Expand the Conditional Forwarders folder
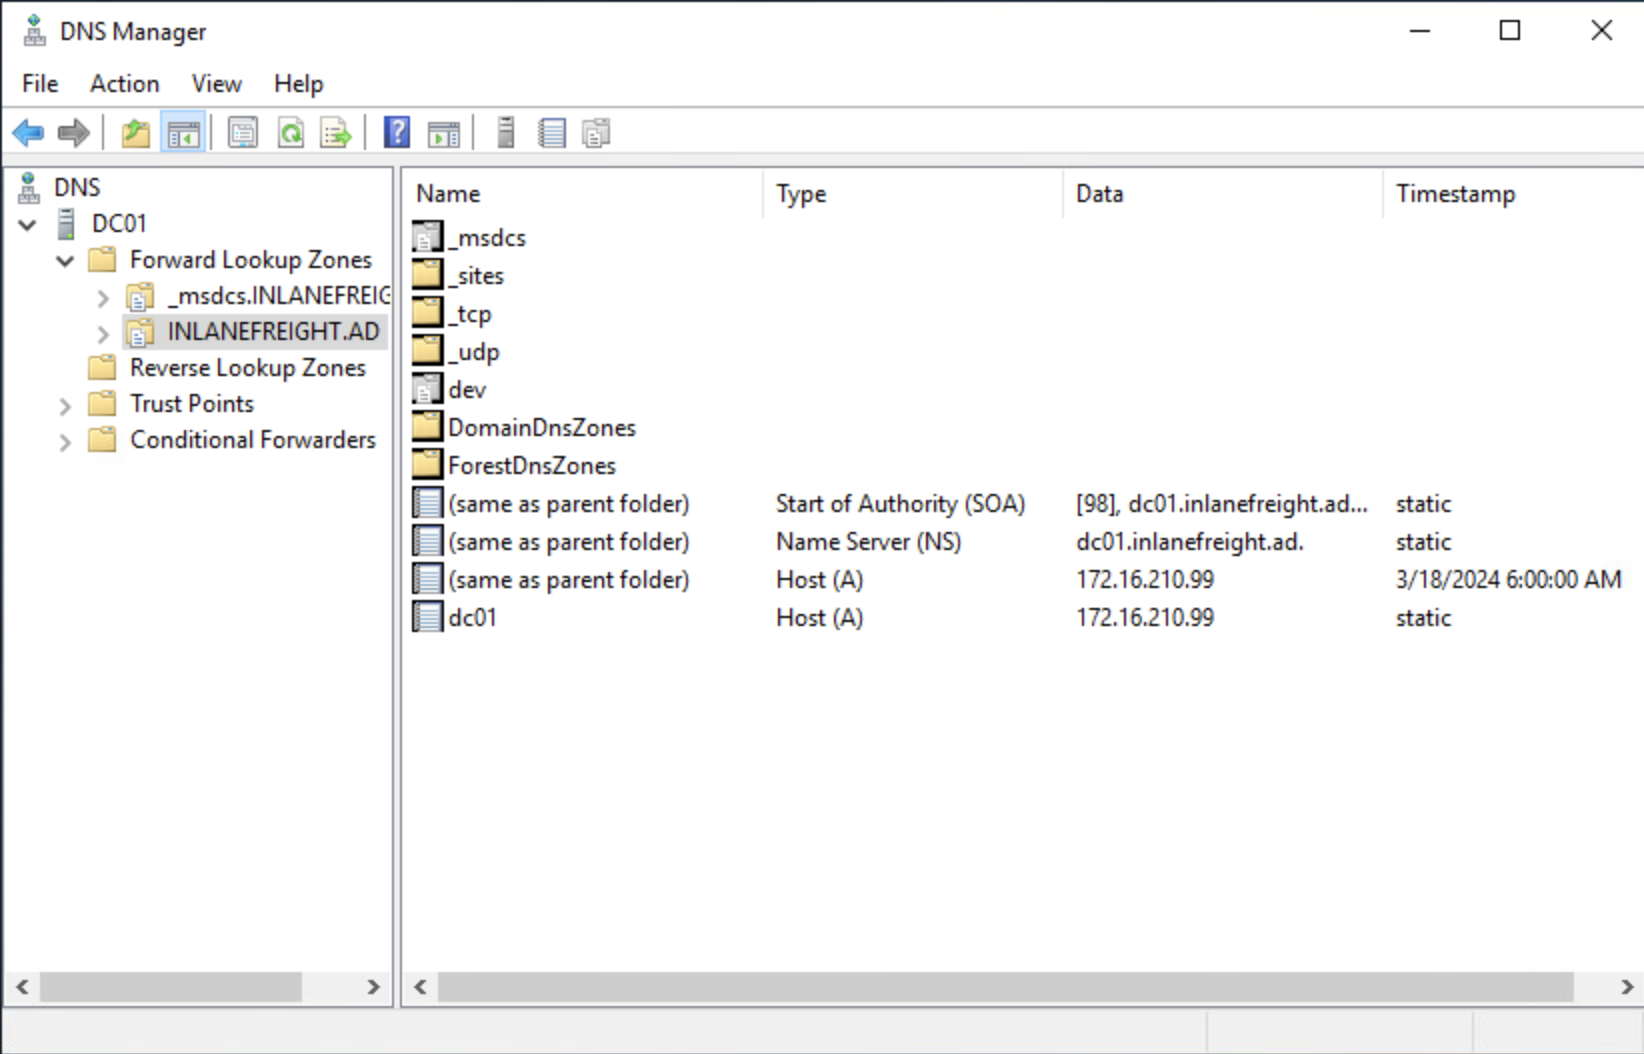The width and height of the screenshot is (1644, 1054). pyautogui.click(x=66, y=442)
